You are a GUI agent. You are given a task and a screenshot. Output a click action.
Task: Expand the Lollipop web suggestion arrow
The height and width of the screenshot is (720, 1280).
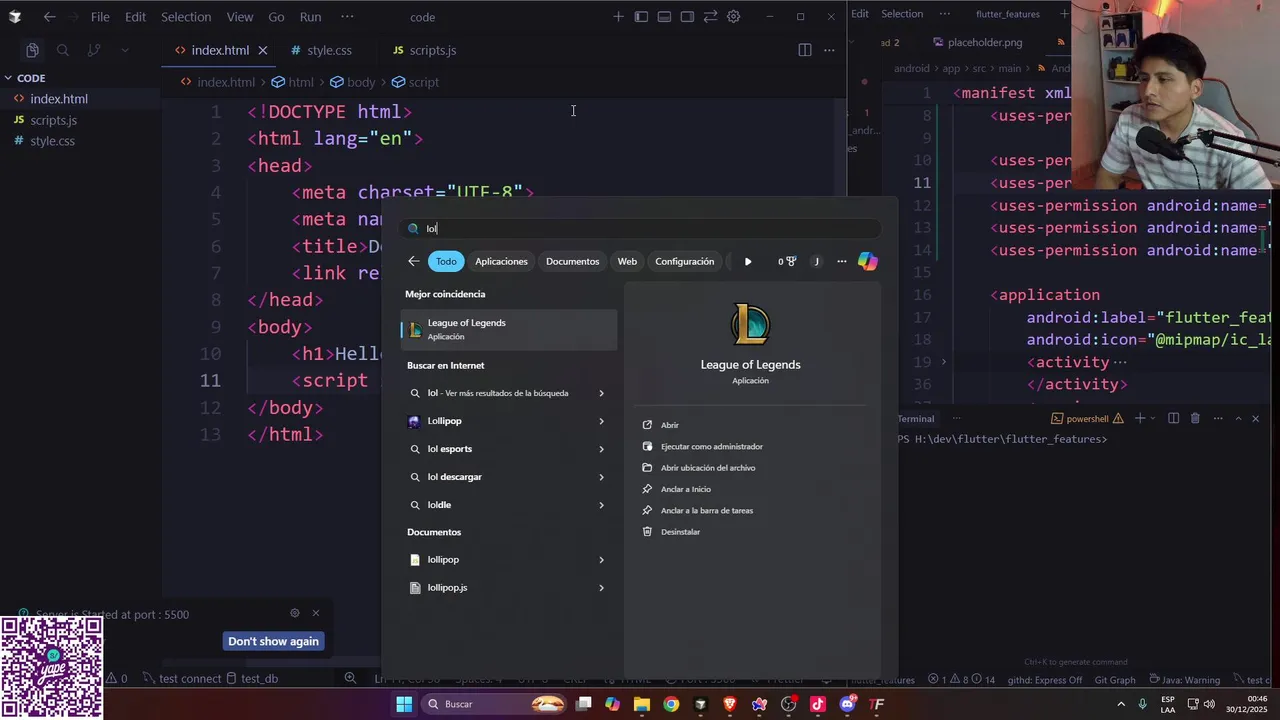click(x=601, y=421)
